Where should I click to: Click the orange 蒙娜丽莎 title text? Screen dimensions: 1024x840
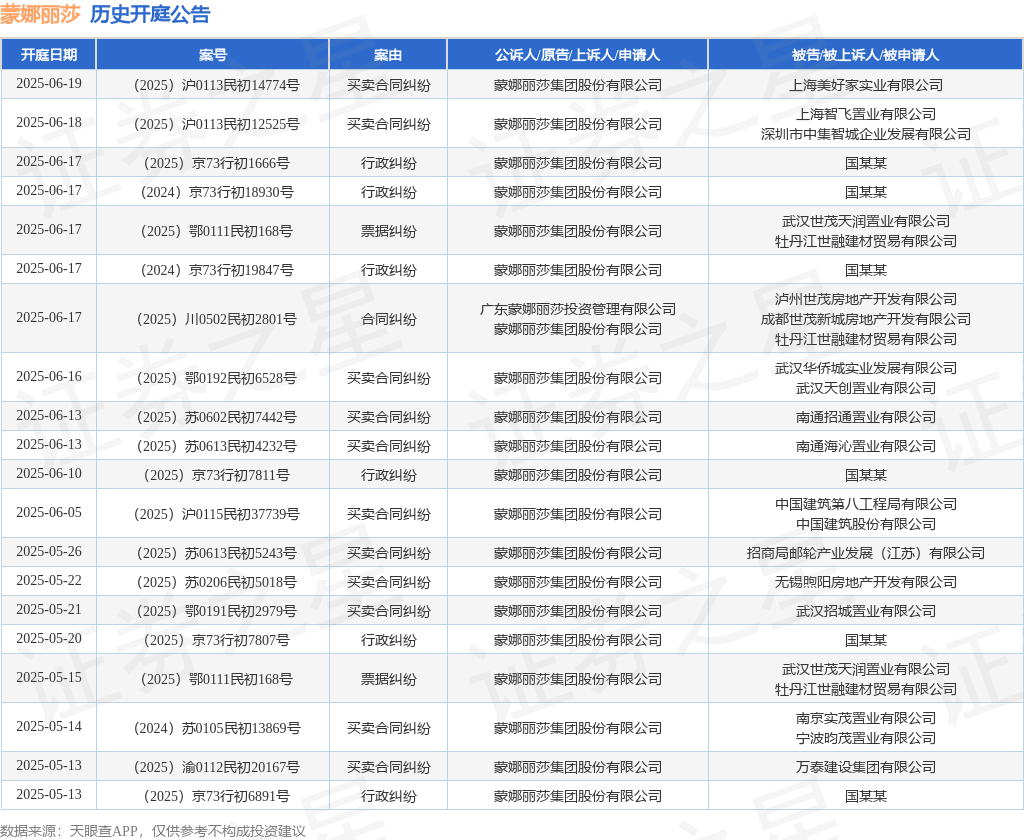(40, 14)
